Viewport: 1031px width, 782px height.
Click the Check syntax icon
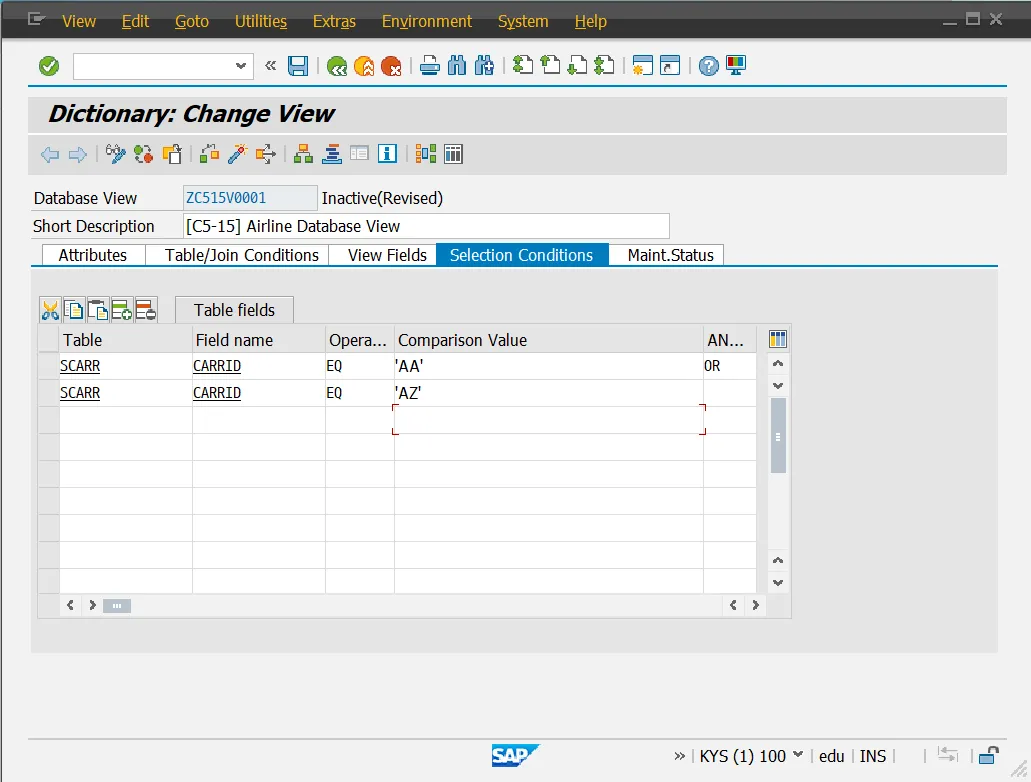click(x=209, y=154)
